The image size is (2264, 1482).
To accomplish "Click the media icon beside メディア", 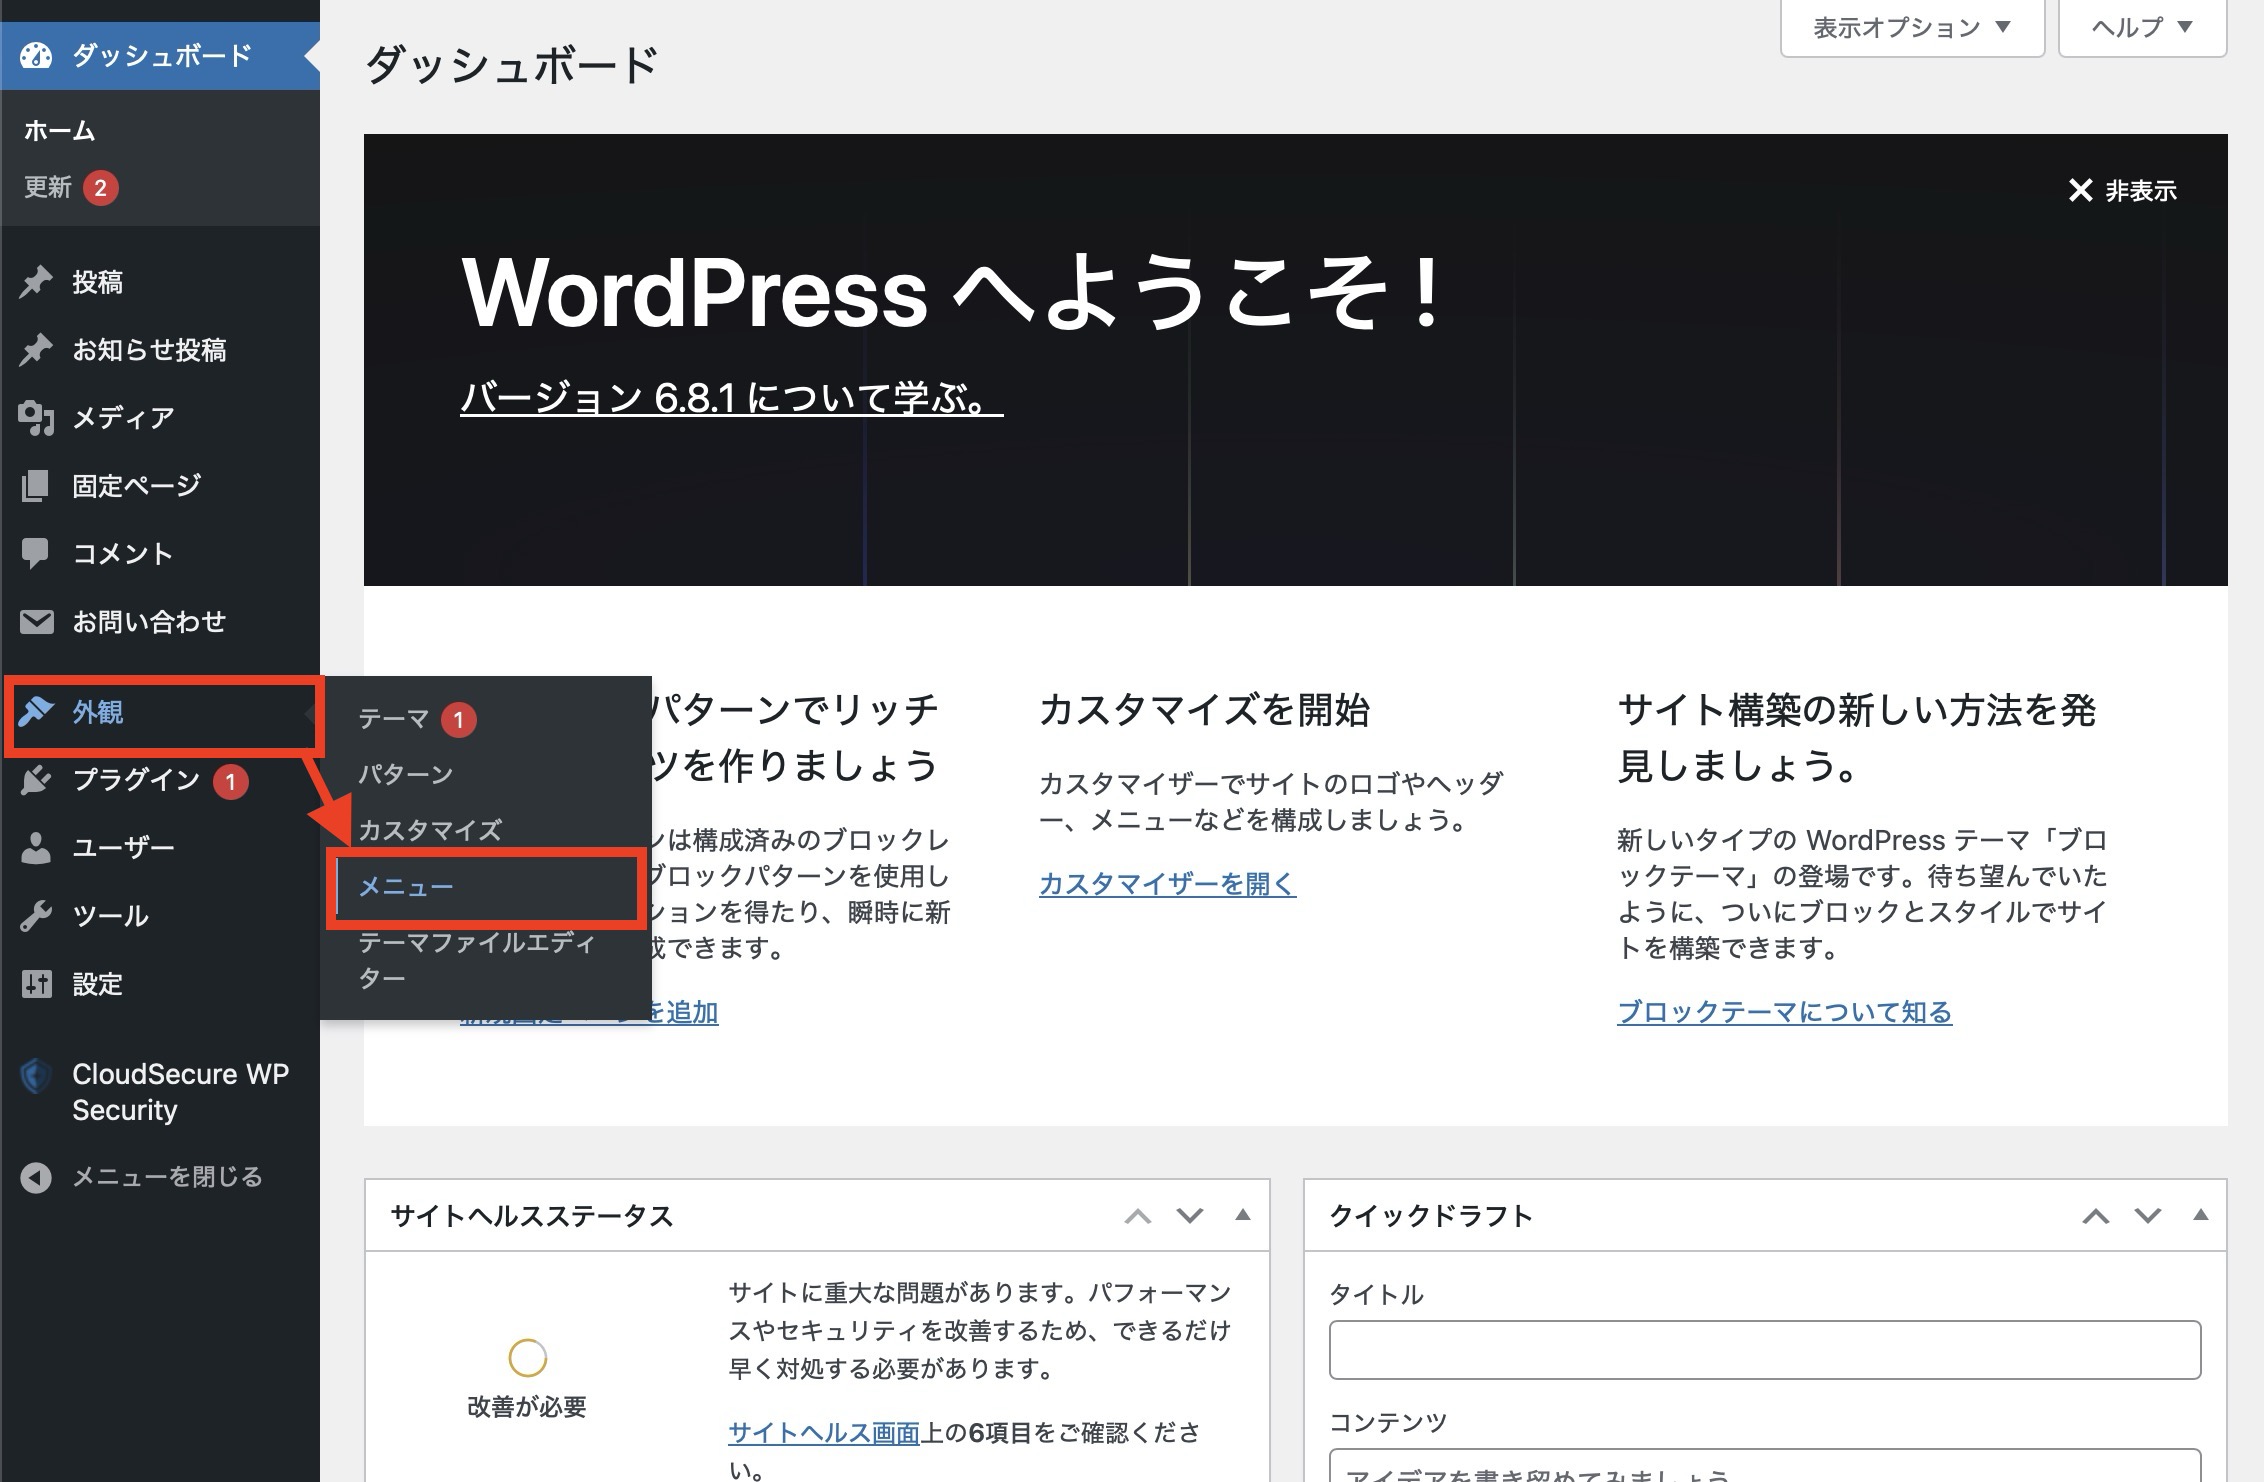I will (x=36, y=418).
